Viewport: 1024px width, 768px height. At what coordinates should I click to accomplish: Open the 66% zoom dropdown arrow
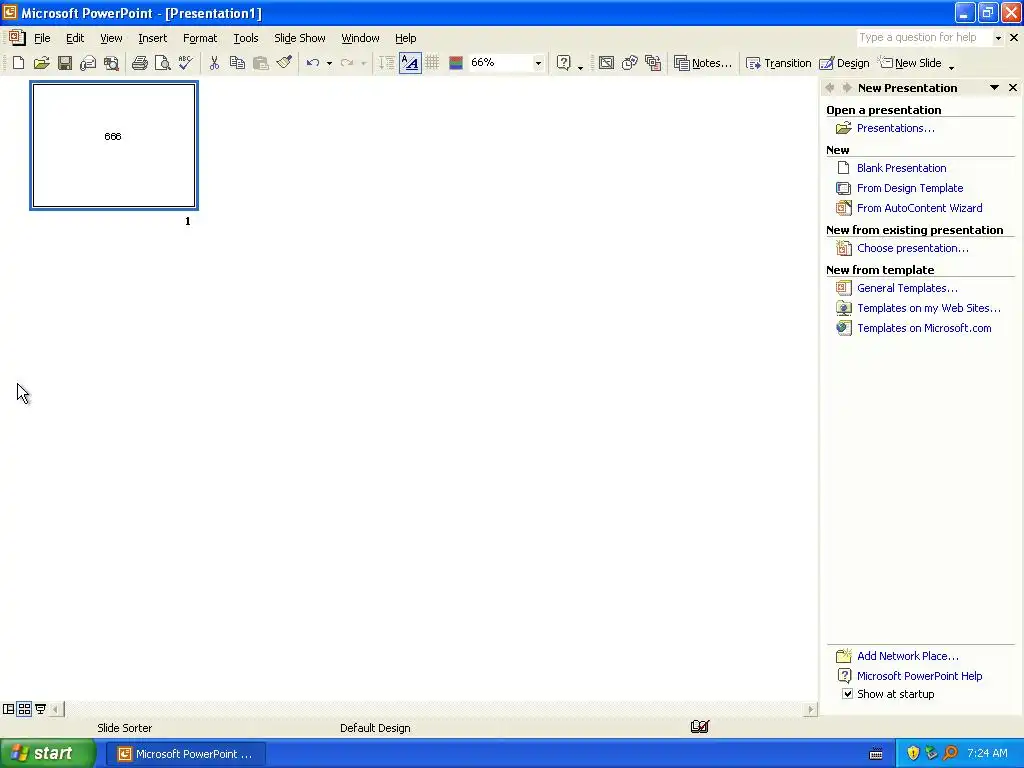click(x=538, y=63)
